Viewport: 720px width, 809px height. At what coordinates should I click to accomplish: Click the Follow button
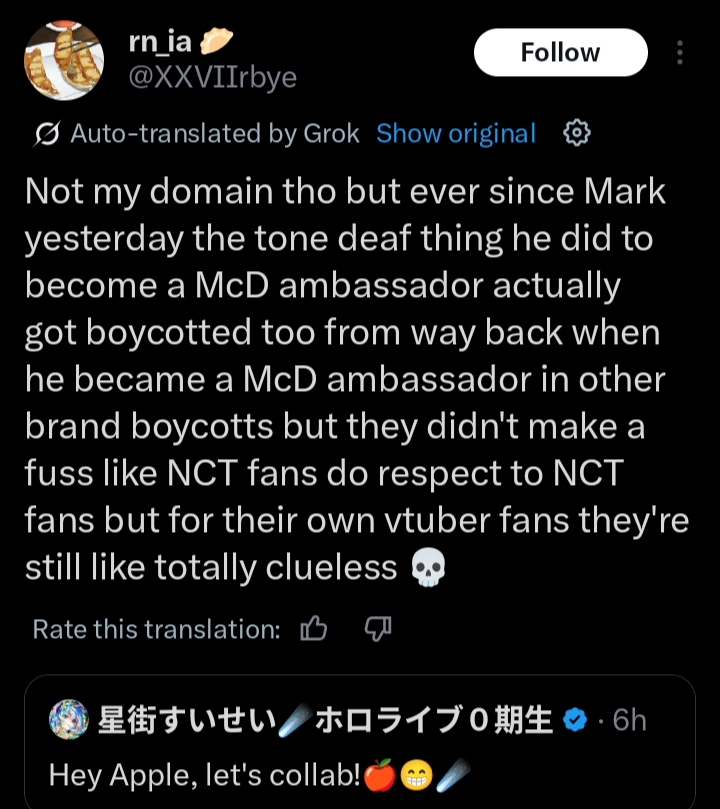pyautogui.click(x=560, y=52)
